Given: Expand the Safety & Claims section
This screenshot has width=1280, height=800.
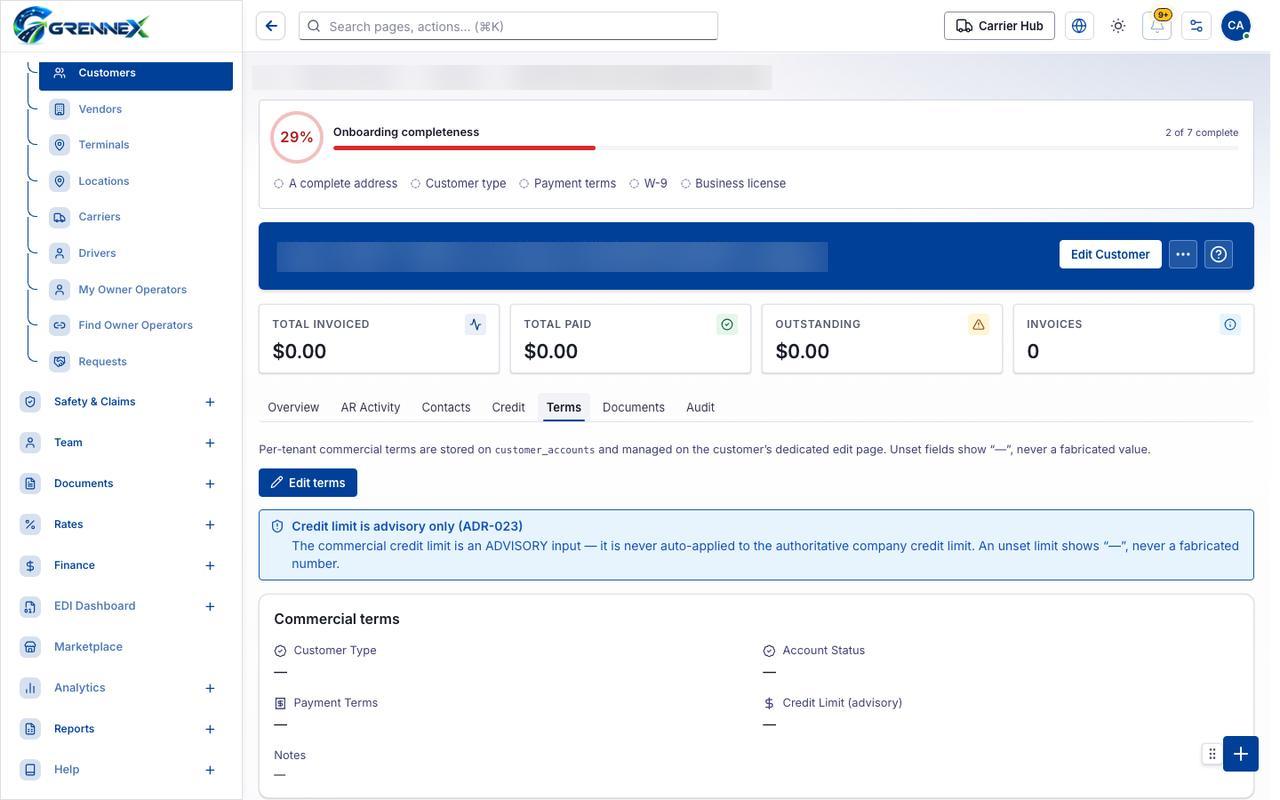Looking at the screenshot, I should (210, 402).
